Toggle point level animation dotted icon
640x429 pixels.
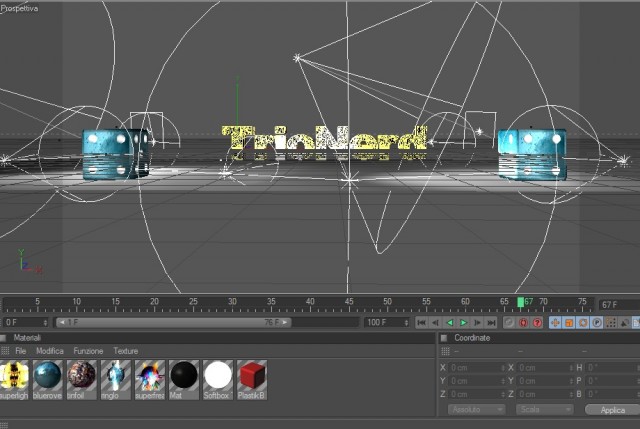[611, 323]
